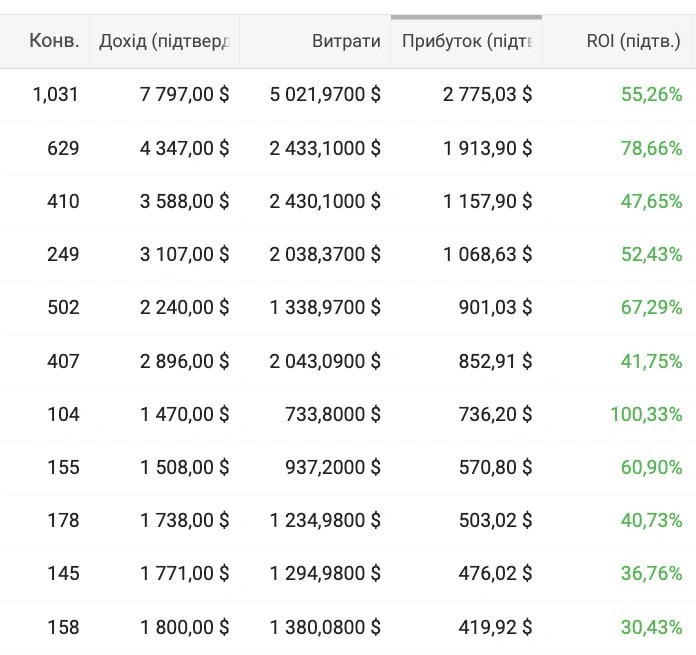Select income cell 3 107,00 $
Viewport: 696px width, 655px height.
point(185,254)
